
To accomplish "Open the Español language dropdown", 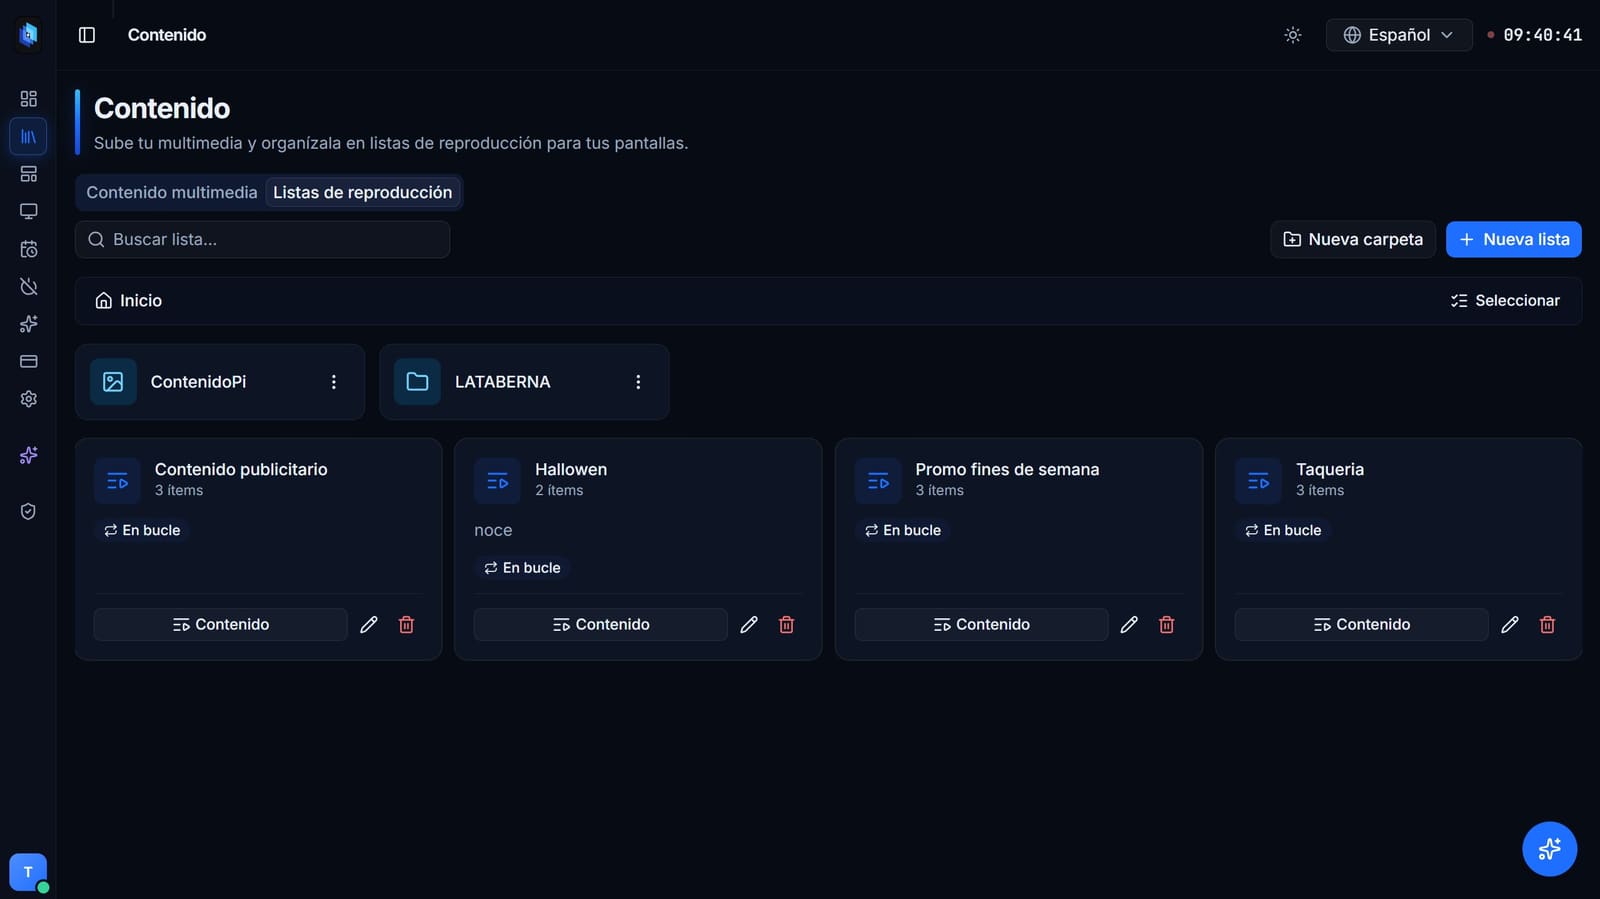I will coord(1399,35).
